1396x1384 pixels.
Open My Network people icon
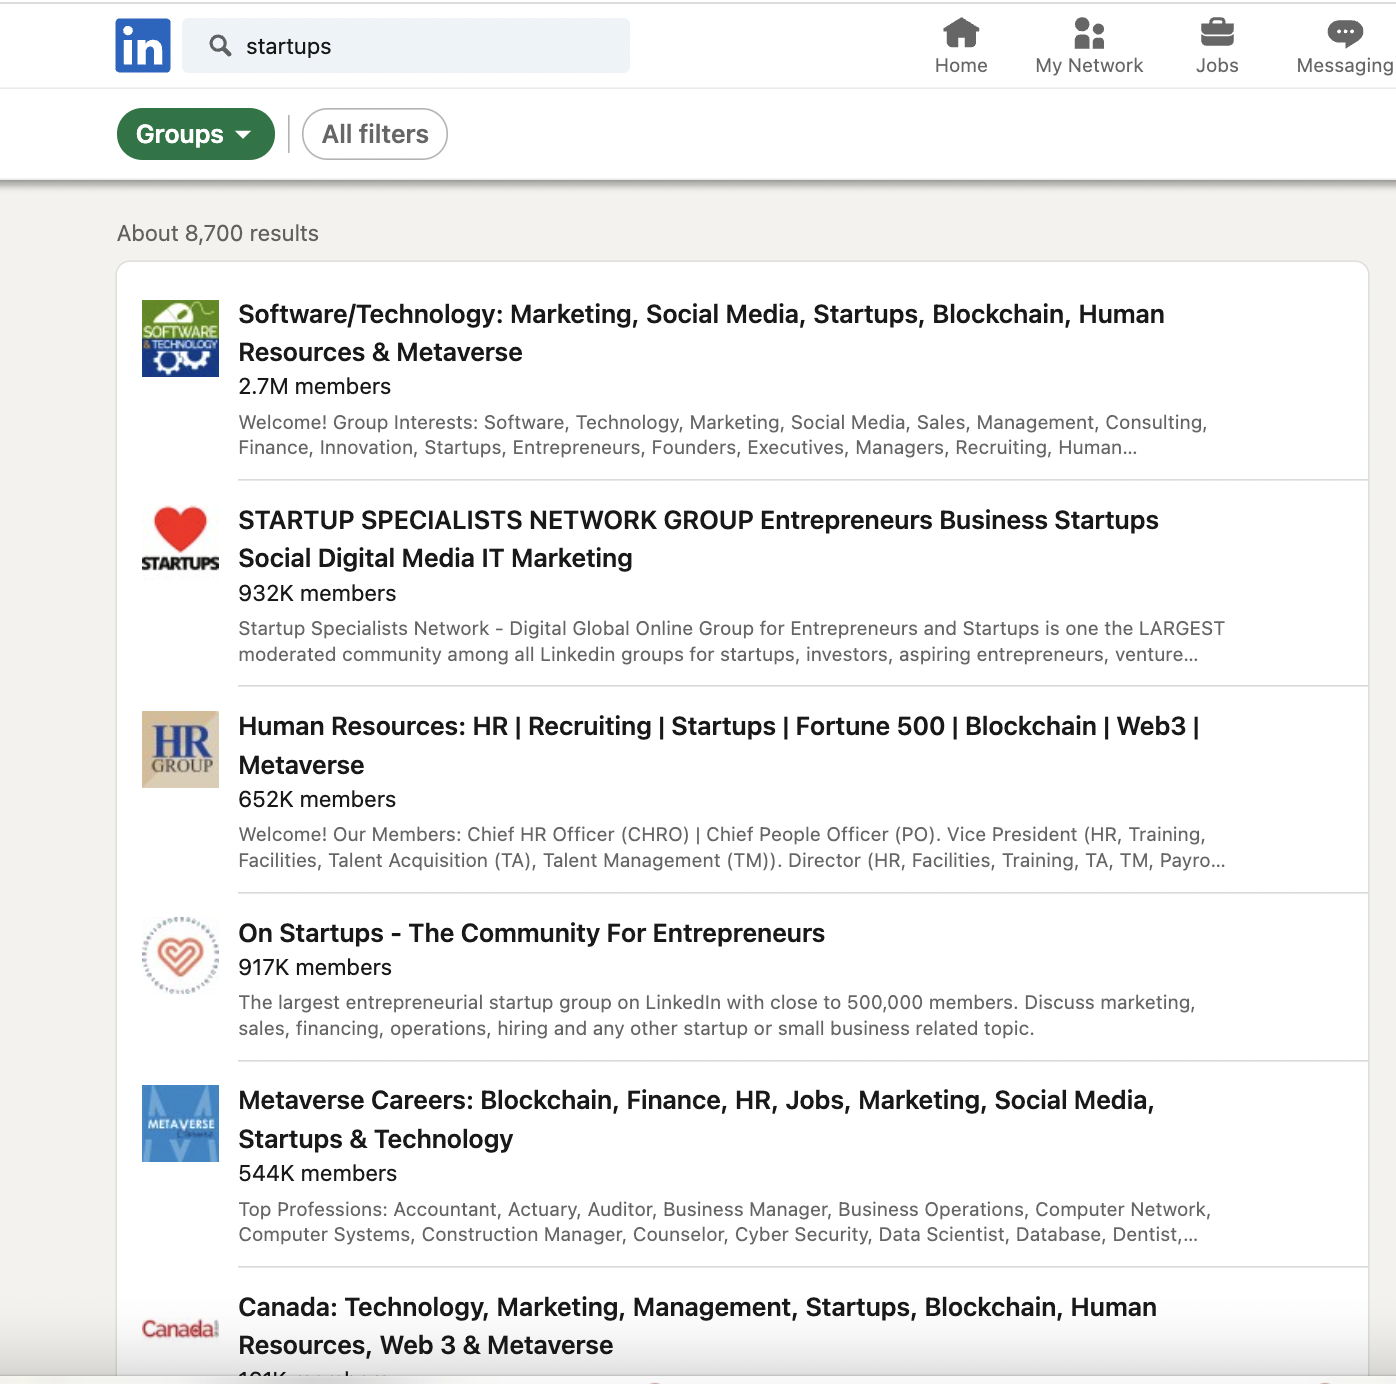point(1089,33)
